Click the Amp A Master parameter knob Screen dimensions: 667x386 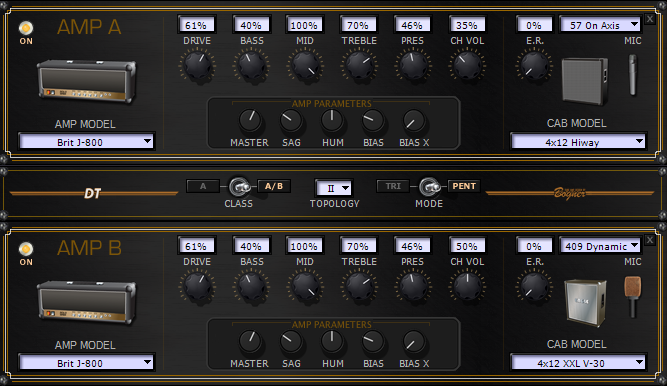coord(250,120)
